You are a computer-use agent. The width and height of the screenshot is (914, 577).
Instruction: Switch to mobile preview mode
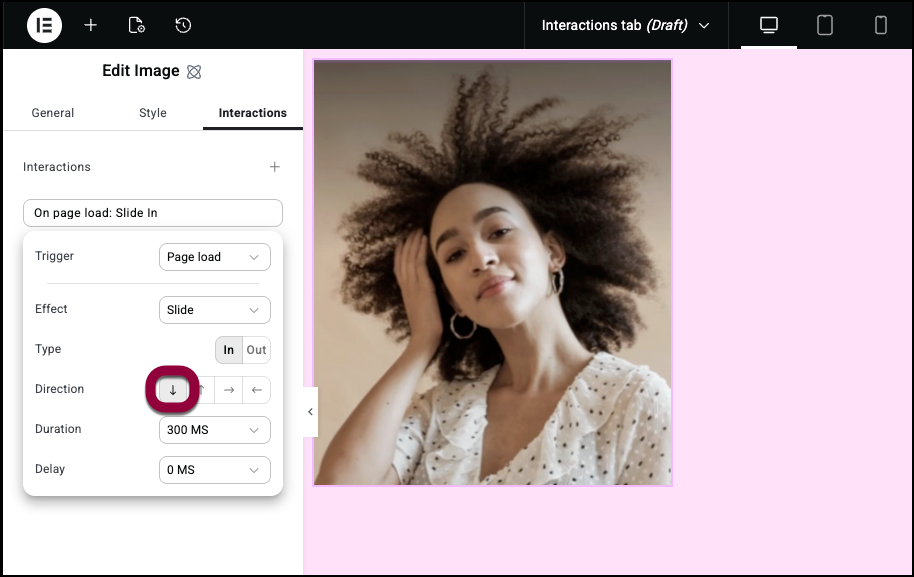pyautogui.click(x=881, y=25)
